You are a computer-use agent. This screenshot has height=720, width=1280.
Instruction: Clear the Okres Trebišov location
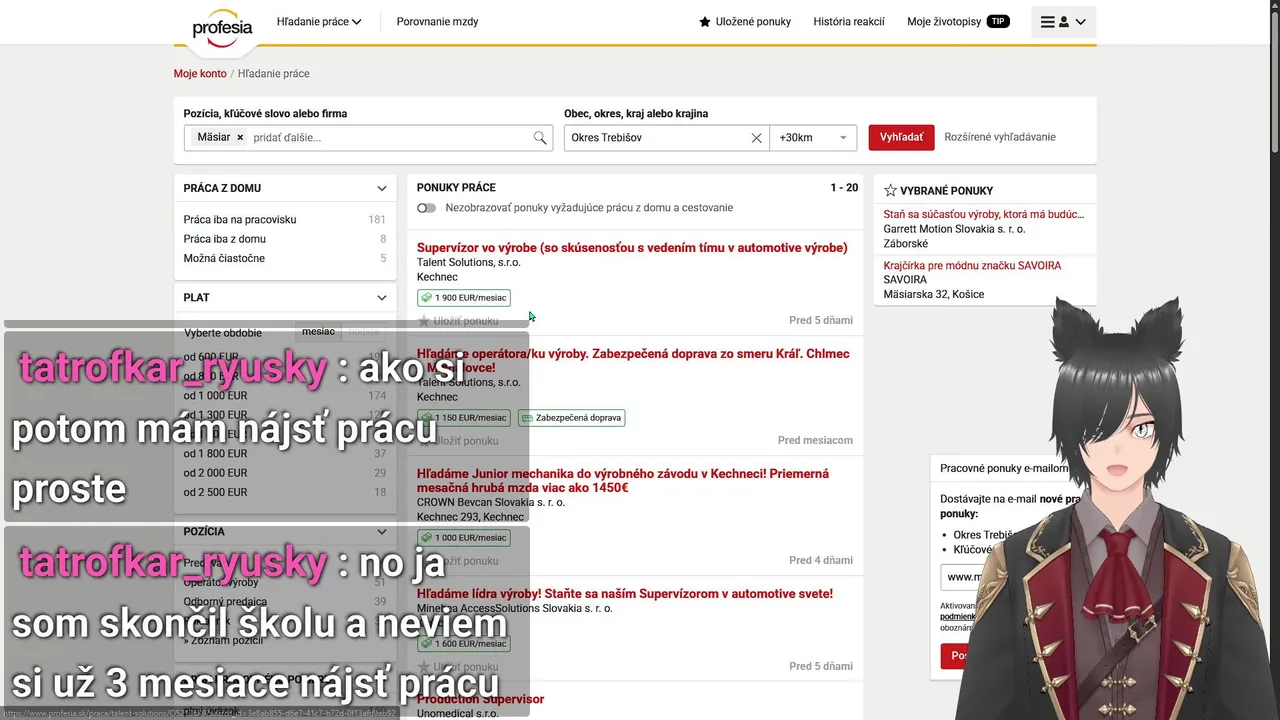pyautogui.click(x=756, y=138)
